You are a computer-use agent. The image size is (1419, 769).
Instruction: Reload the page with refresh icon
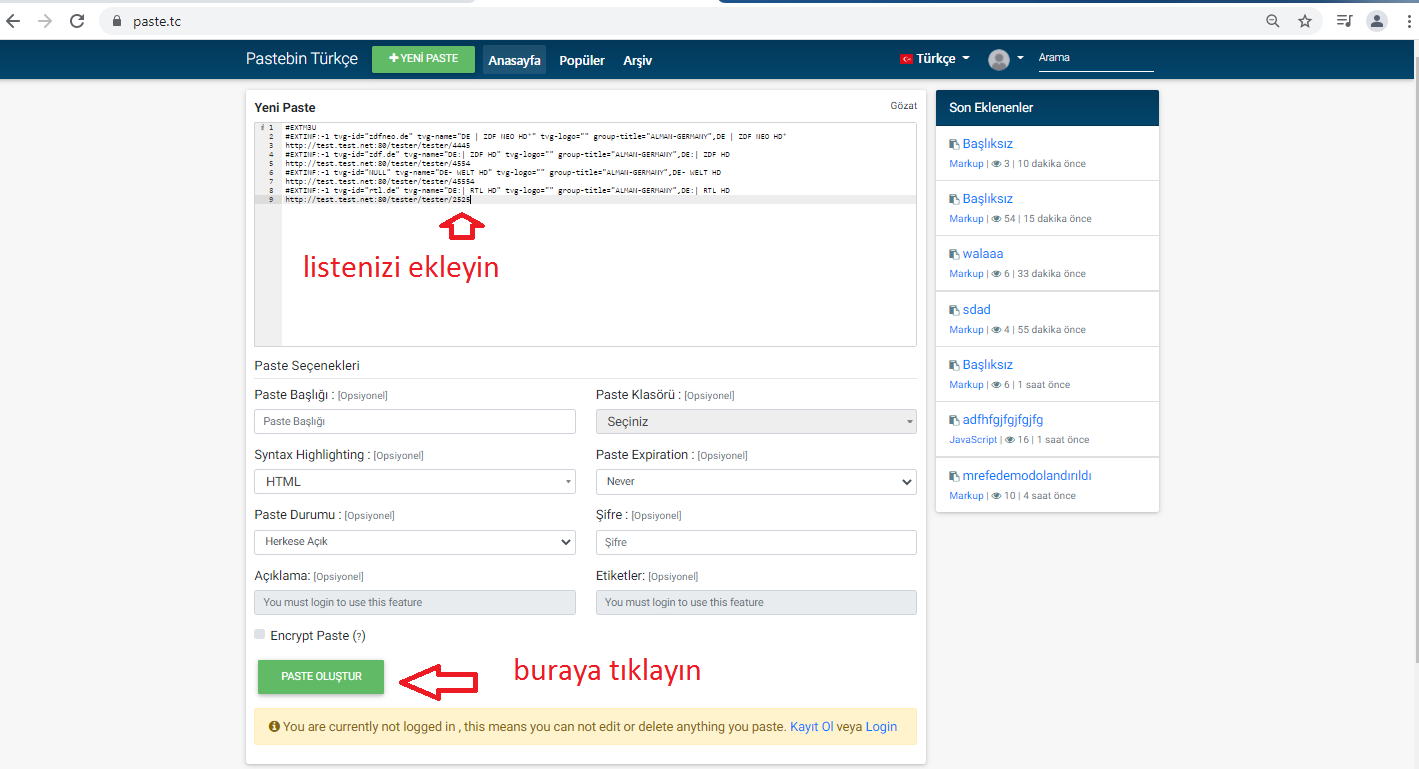click(x=77, y=21)
